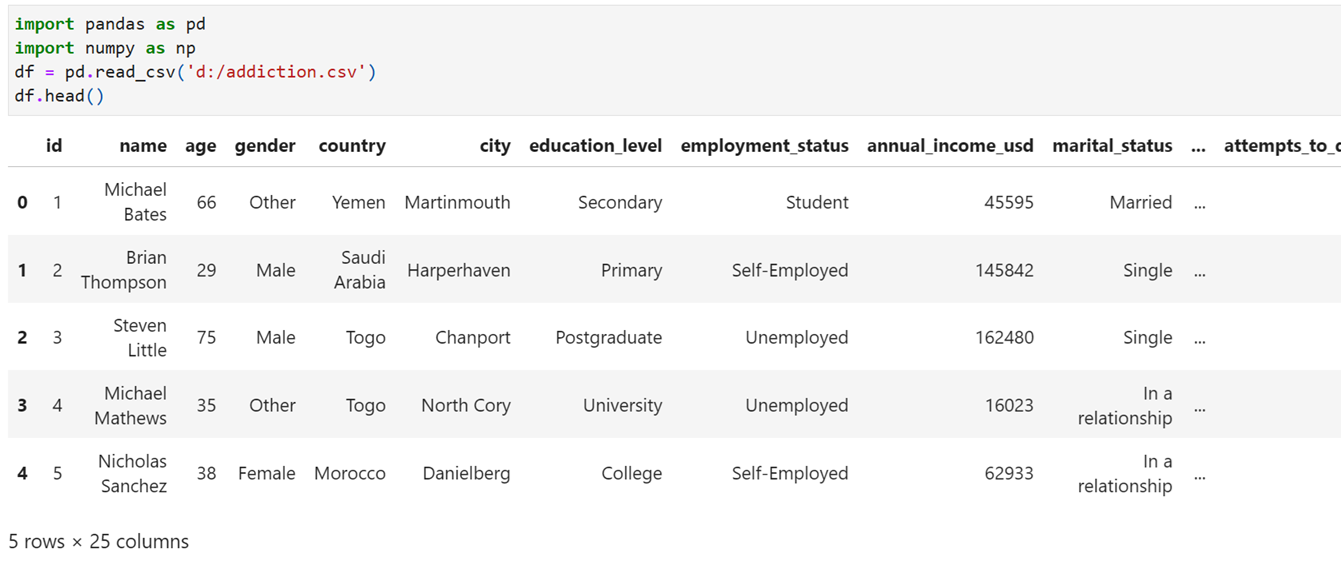Screen dimensions: 1341x561
Task: Select the 'id' column header
Action: coord(54,146)
